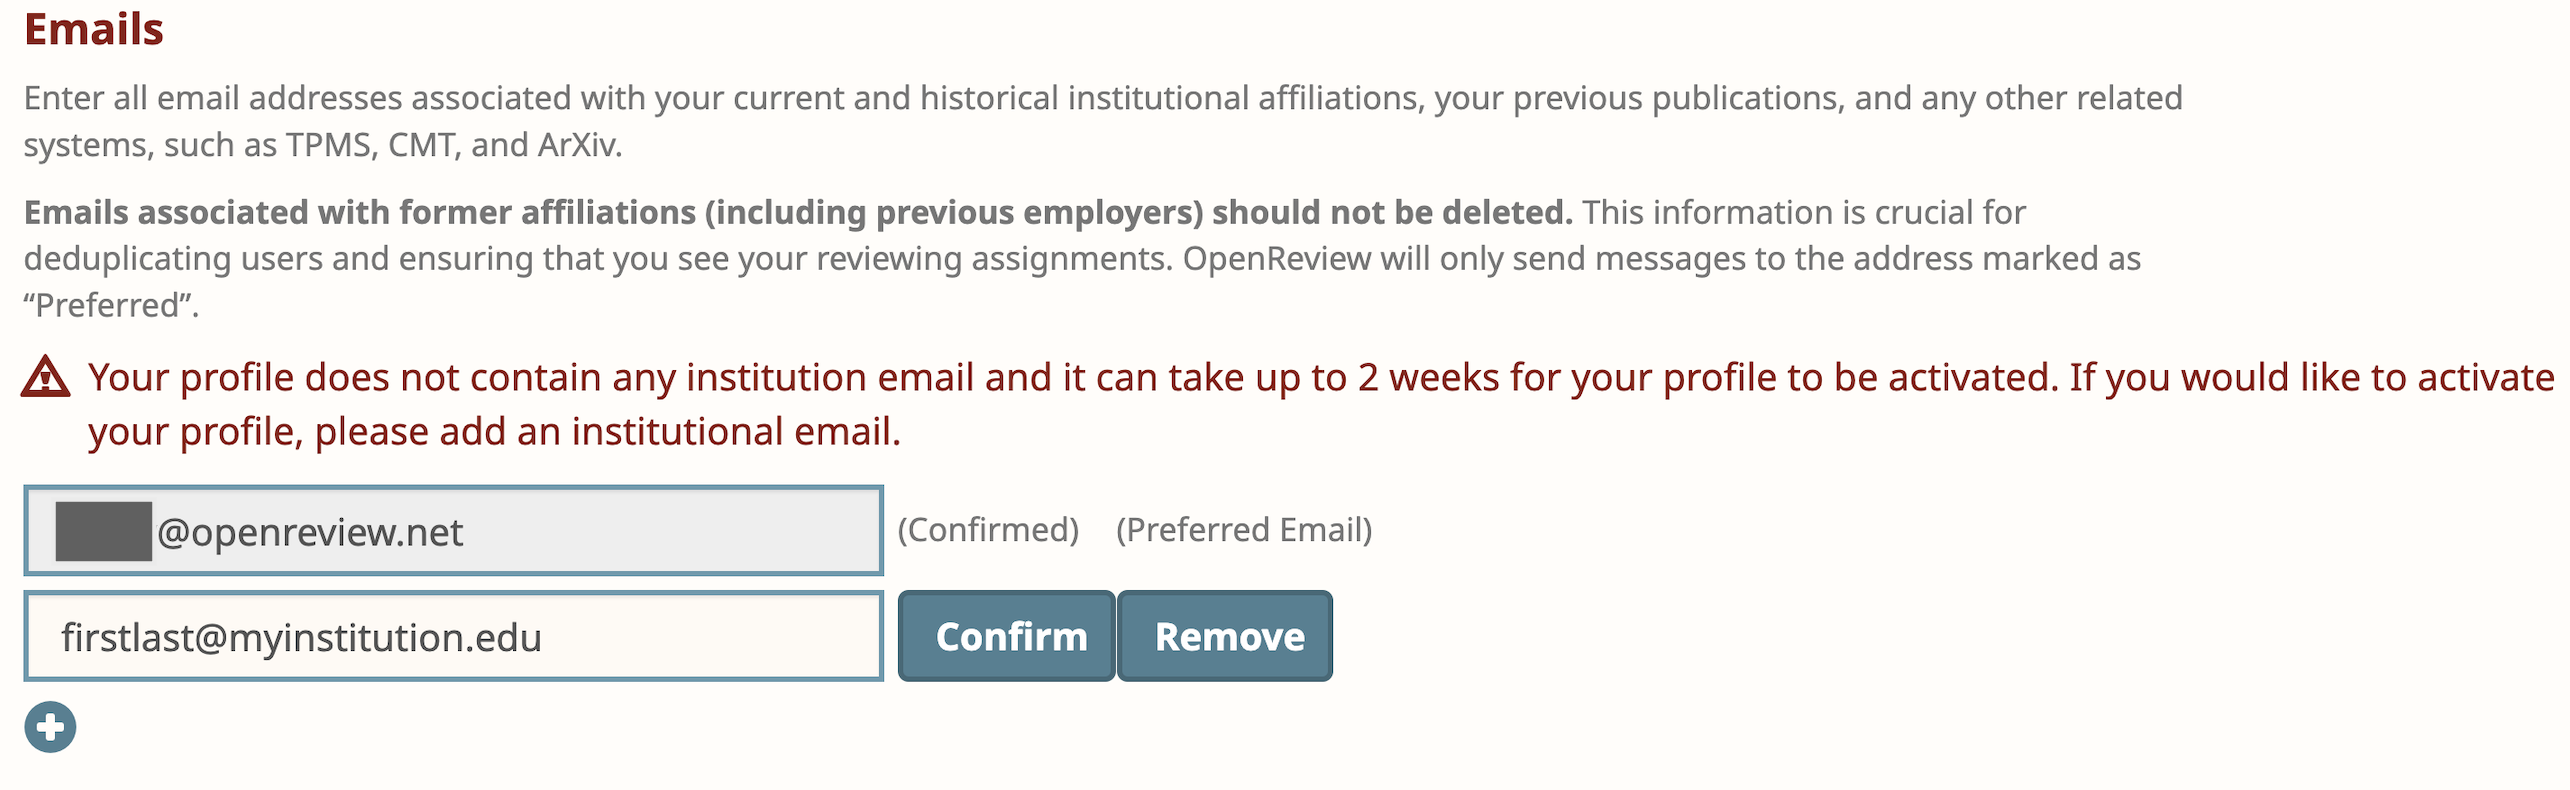Click 'This information is crucial for' text

point(1803,213)
